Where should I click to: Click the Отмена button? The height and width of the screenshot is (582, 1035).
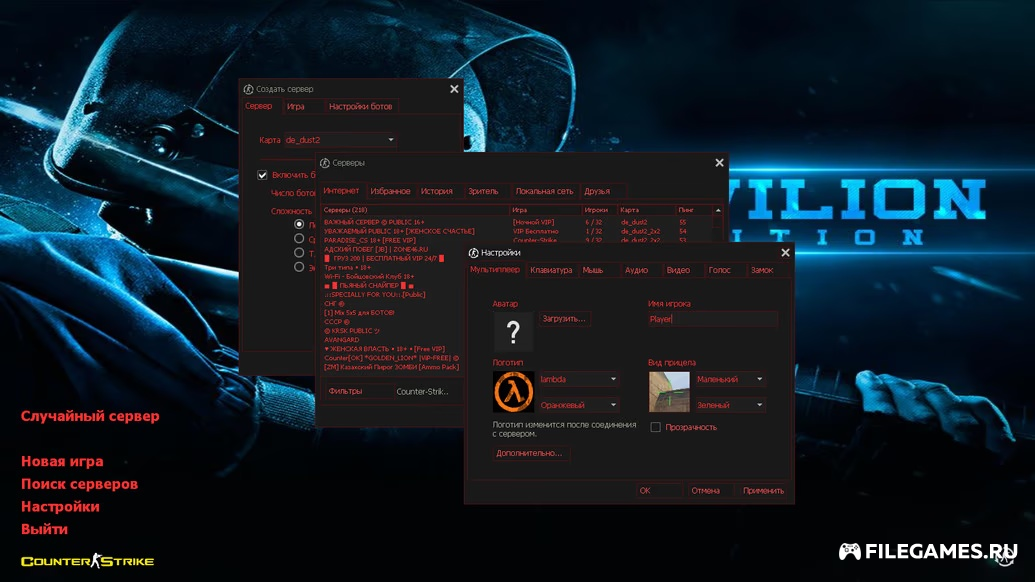710,490
